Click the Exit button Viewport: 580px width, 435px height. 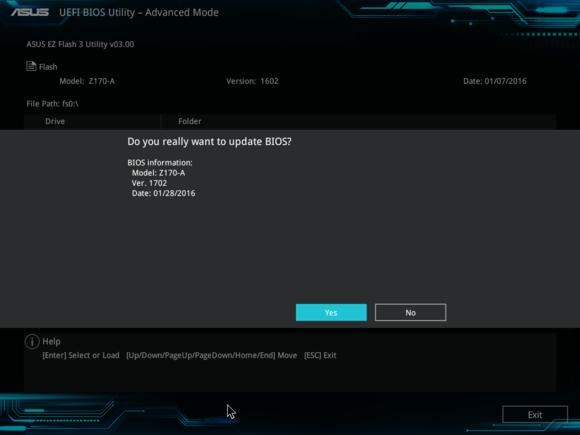[535, 415]
